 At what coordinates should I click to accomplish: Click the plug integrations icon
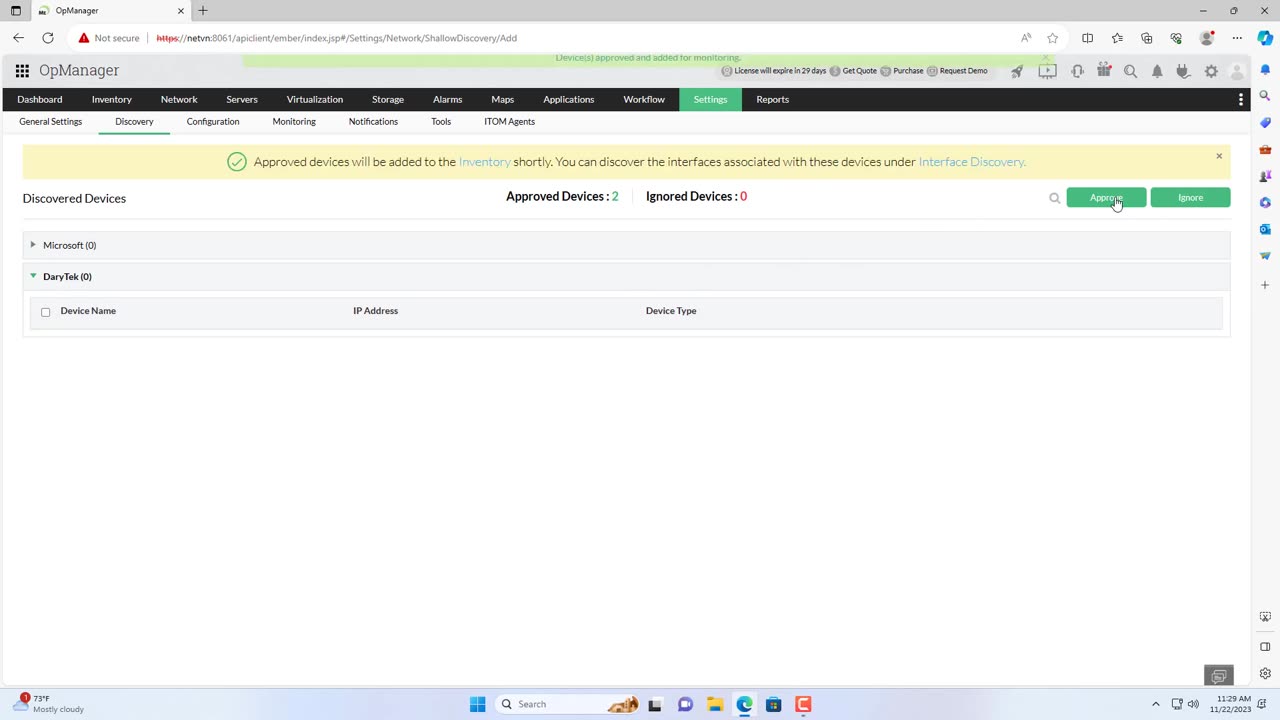pyautogui.click(x=1183, y=71)
